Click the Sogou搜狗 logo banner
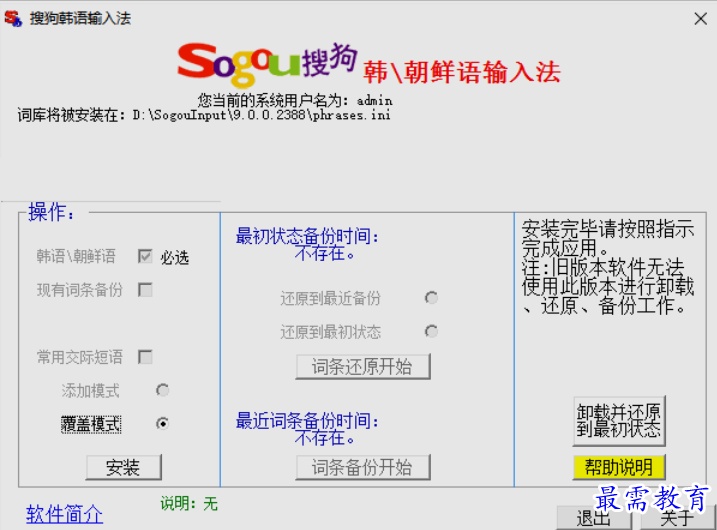The width and height of the screenshot is (717, 530). click(268, 65)
